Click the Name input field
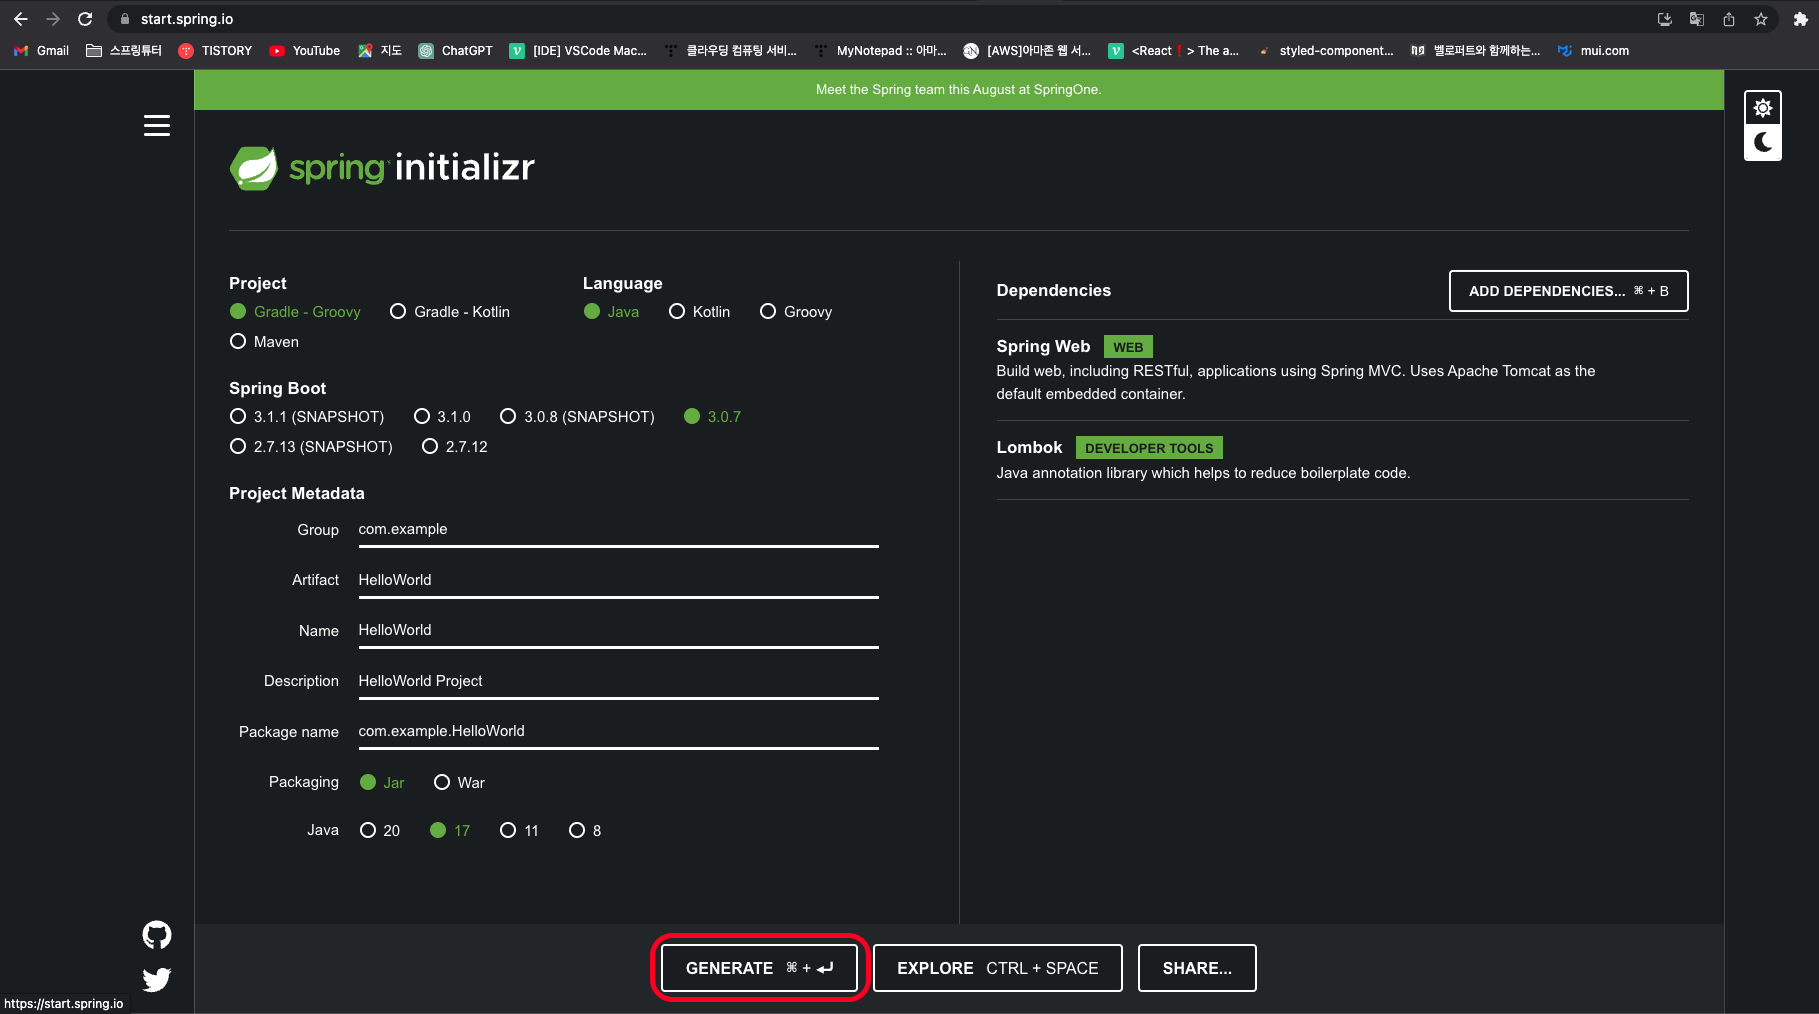Viewport: 1819px width, 1014px height. [x=618, y=631]
